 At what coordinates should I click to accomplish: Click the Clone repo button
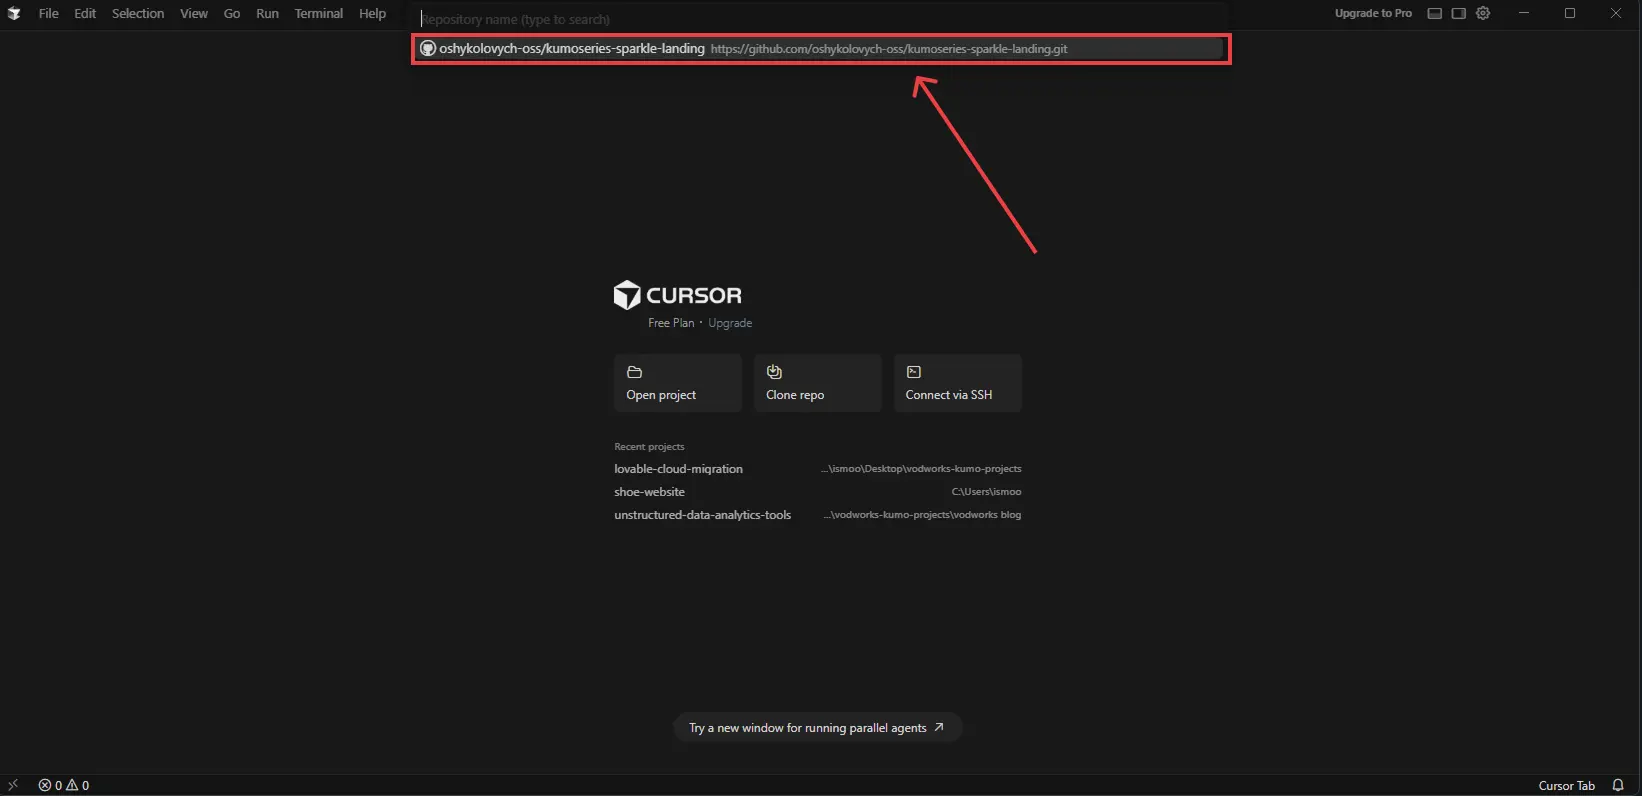coord(818,383)
